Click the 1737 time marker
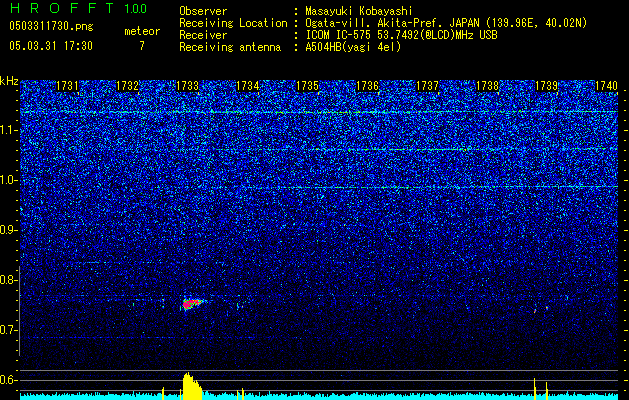This screenshot has width=629, height=400. (427, 86)
